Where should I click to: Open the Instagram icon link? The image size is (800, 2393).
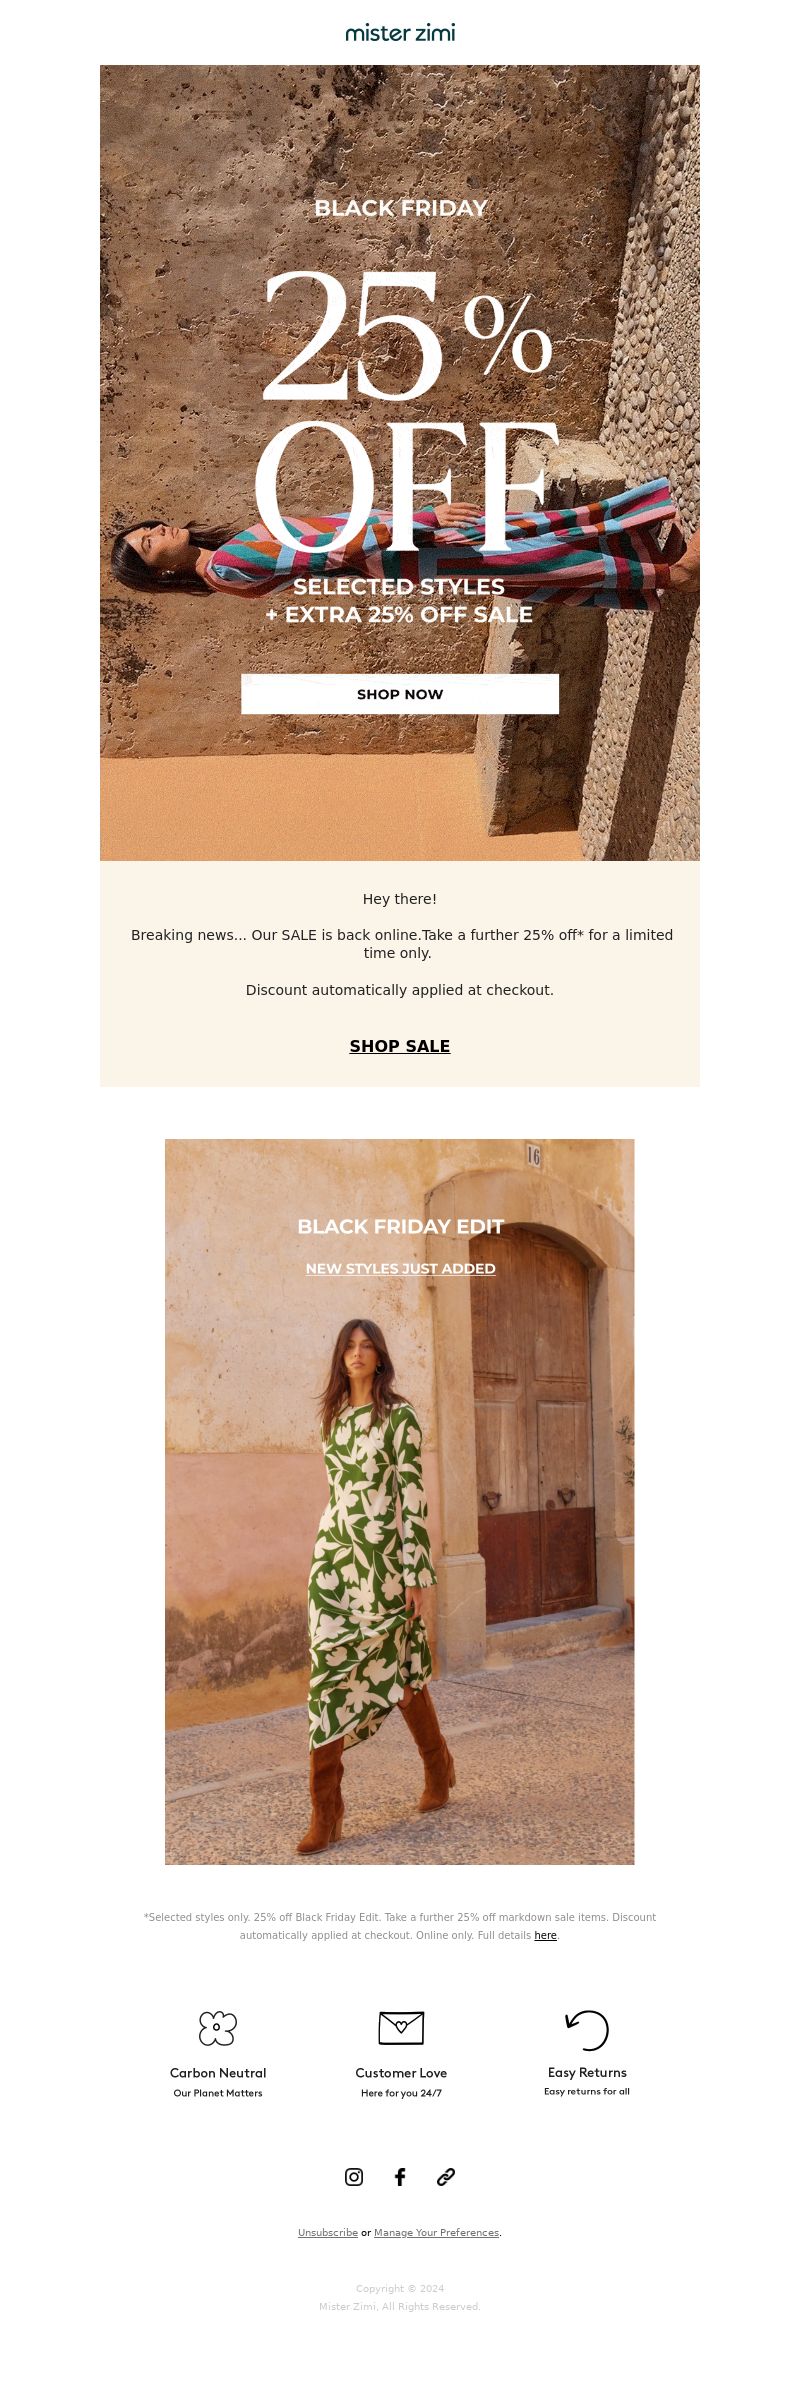354,2177
